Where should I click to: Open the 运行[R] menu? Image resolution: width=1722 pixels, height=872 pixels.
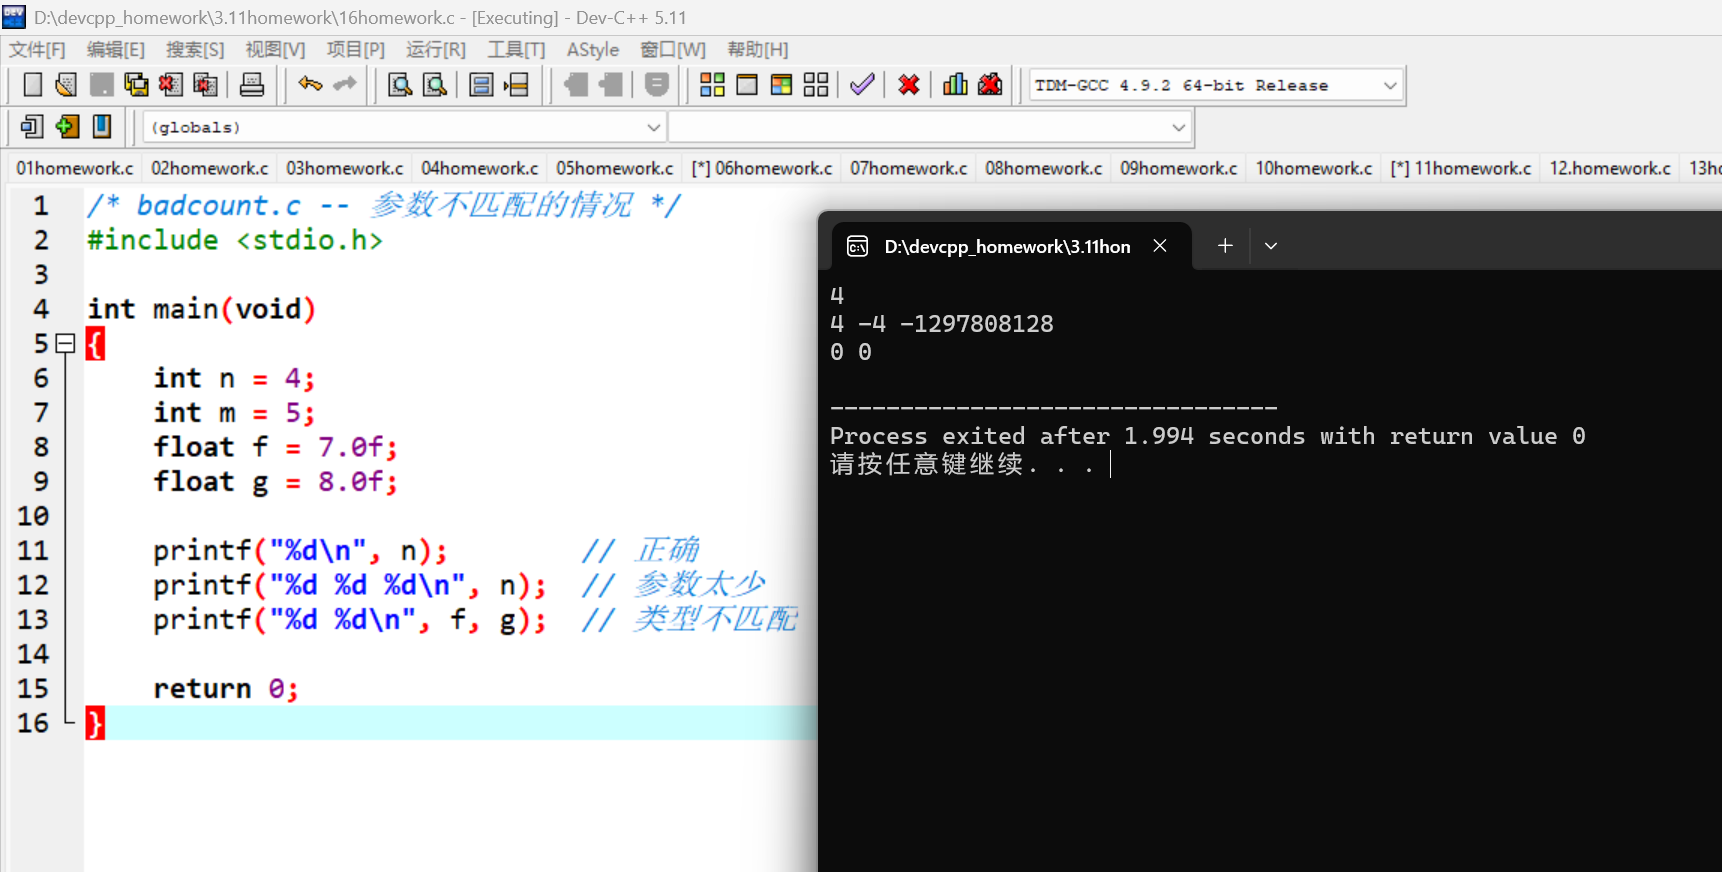click(x=436, y=50)
